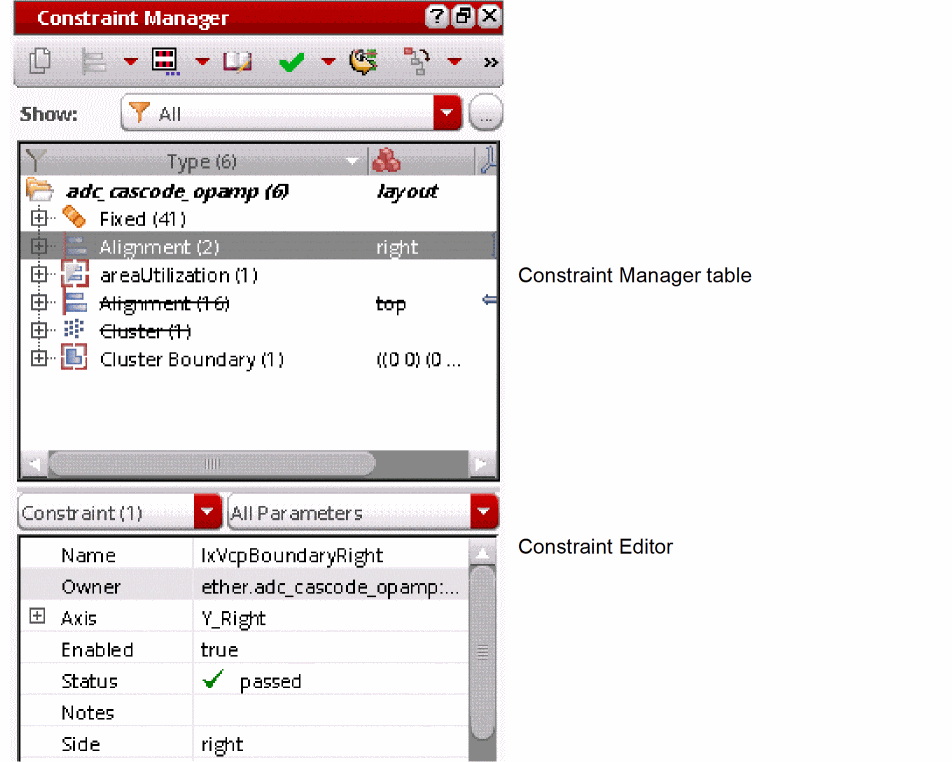Click the red cluster members column icon
This screenshot has height=762, width=952.
[x=386, y=161]
